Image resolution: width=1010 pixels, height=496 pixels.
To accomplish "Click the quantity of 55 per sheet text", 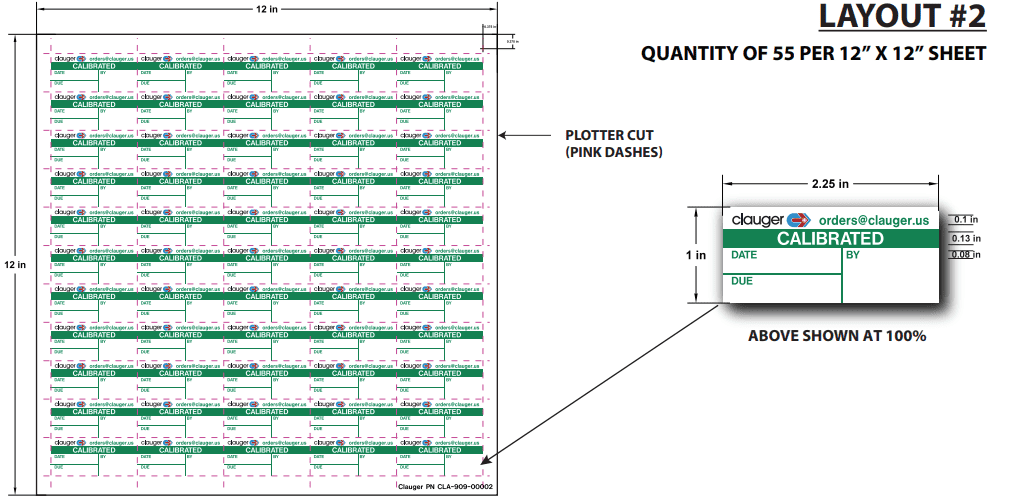I will click(813, 54).
